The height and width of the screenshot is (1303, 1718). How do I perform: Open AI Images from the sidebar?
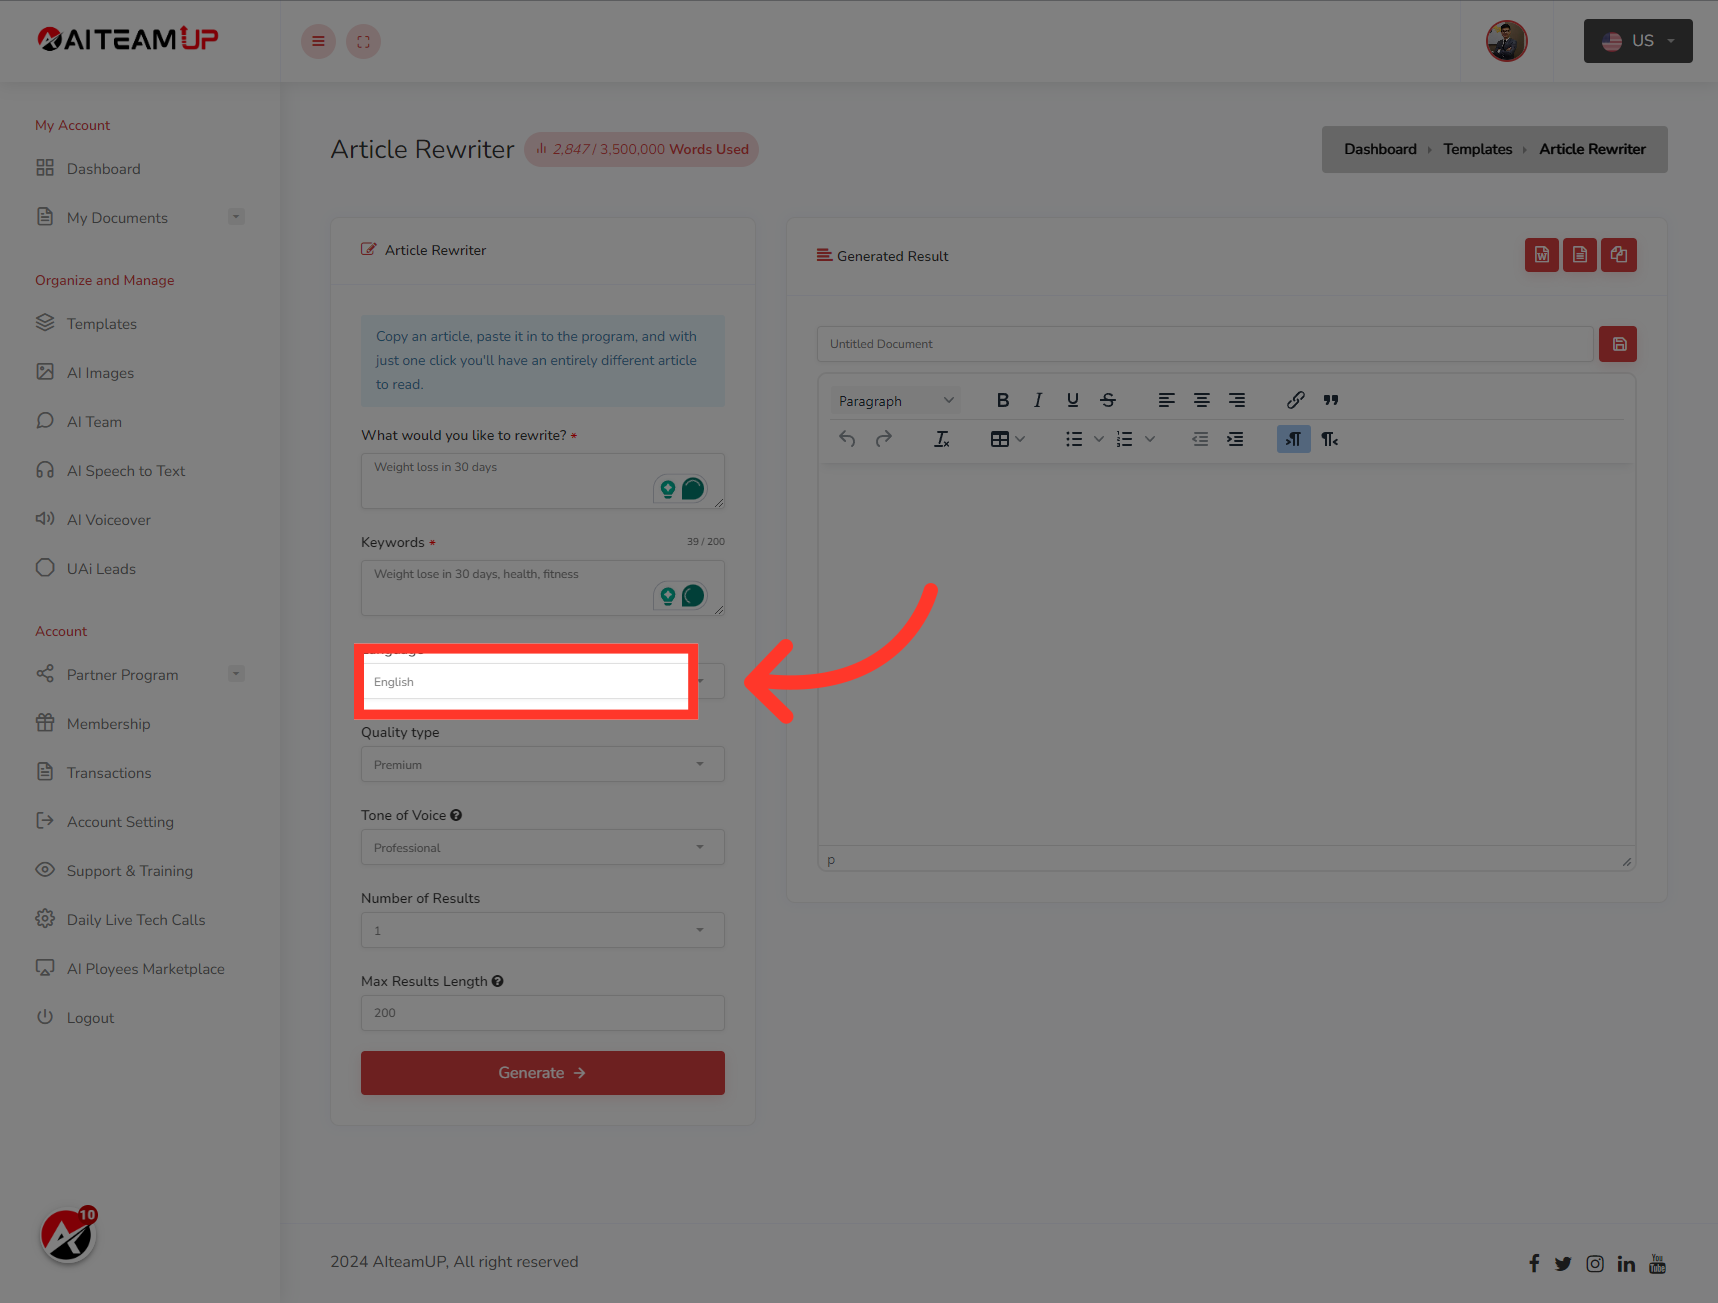[x=99, y=372]
